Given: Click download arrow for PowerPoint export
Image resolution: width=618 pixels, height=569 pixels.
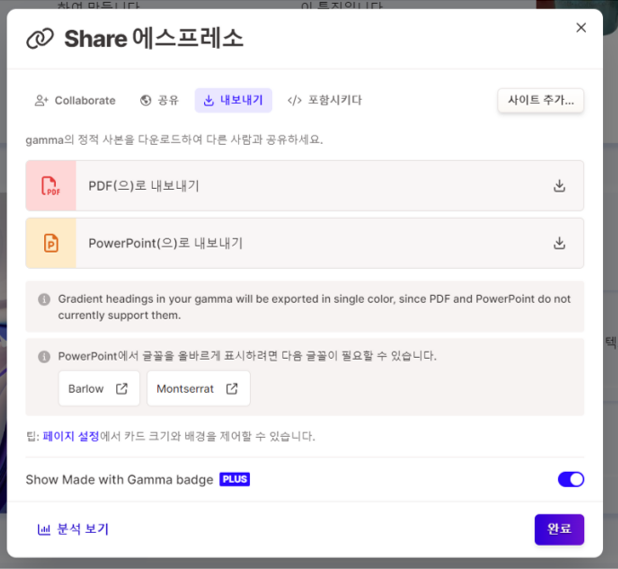Looking at the screenshot, I should (x=559, y=243).
